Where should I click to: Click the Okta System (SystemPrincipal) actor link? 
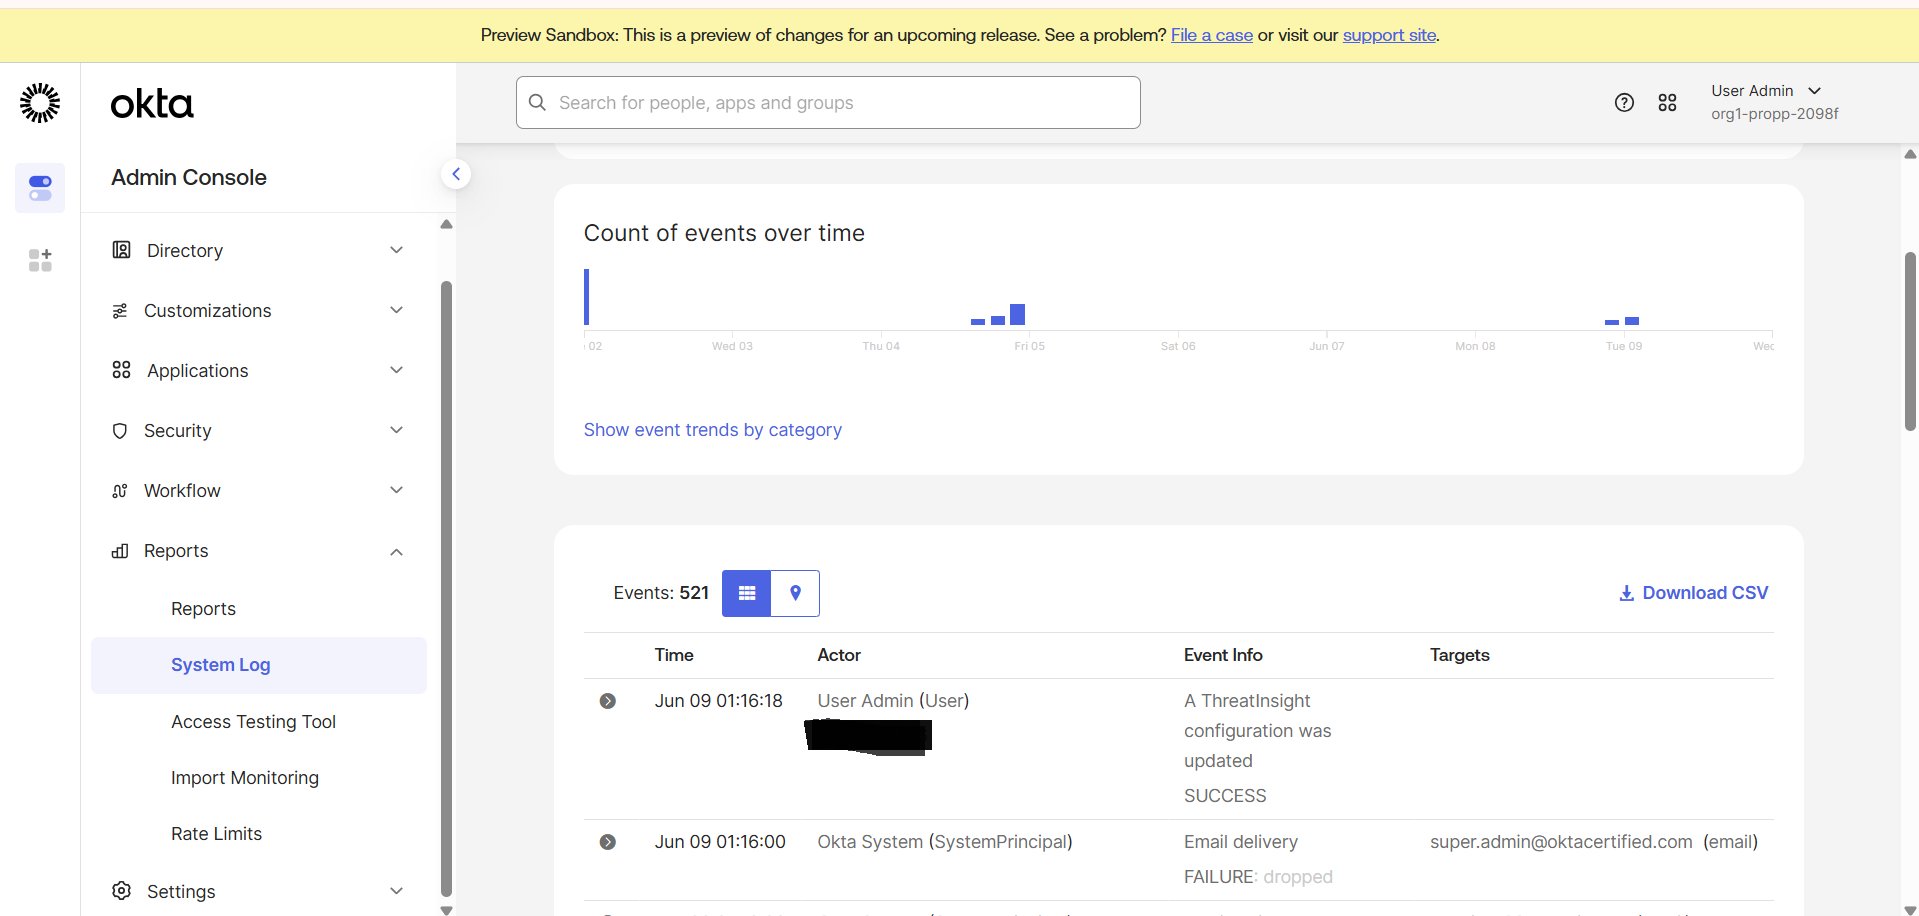pos(945,842)
